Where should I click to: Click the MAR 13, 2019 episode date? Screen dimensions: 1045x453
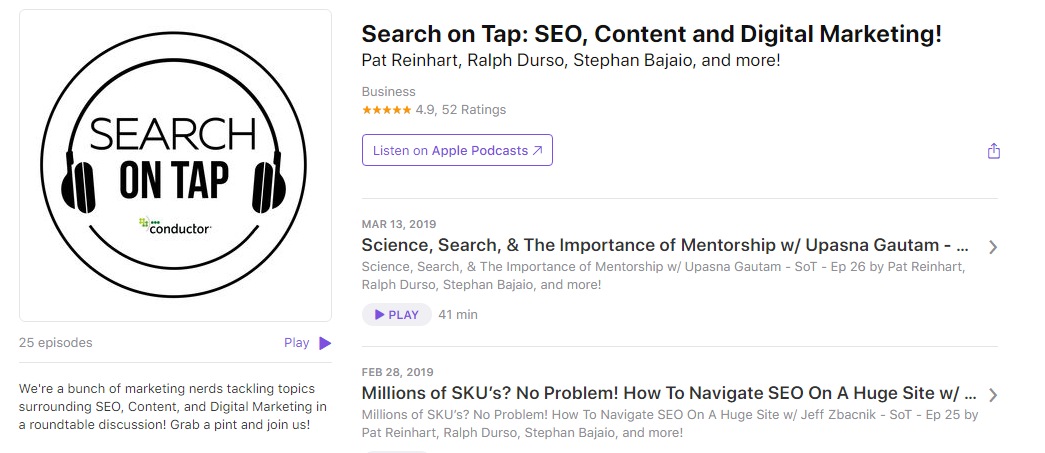pyautogui.click(x=399, y=224)
